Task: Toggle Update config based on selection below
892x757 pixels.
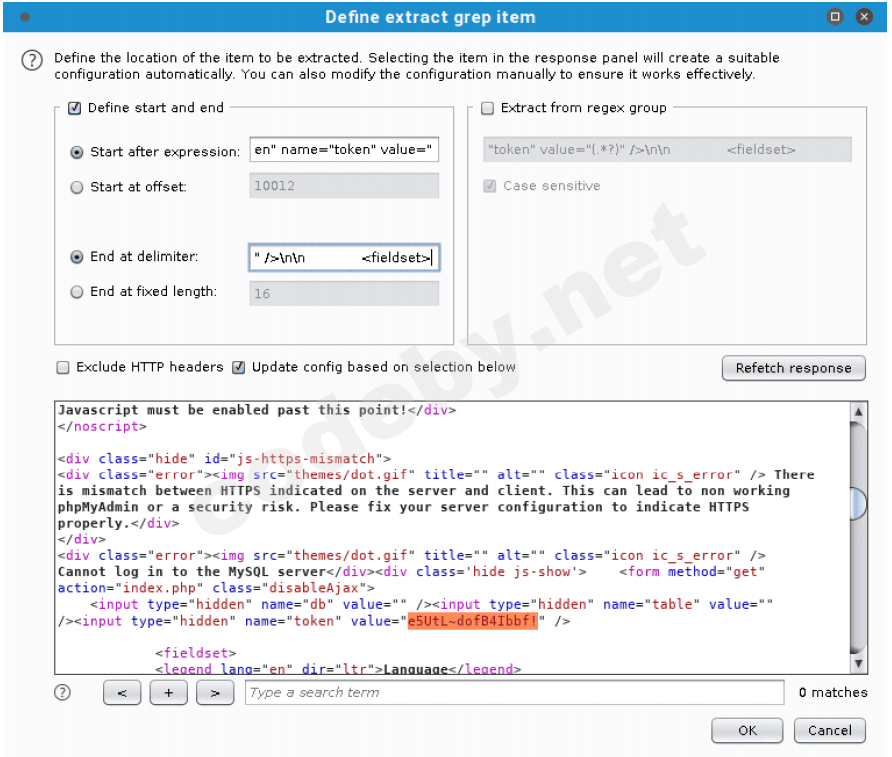Action: point(238,367)
